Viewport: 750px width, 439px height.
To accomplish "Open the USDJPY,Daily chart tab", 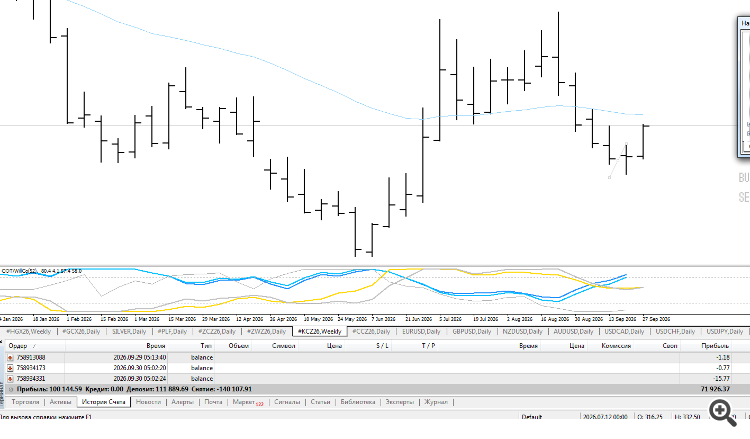I will click(x=725, y=331).
